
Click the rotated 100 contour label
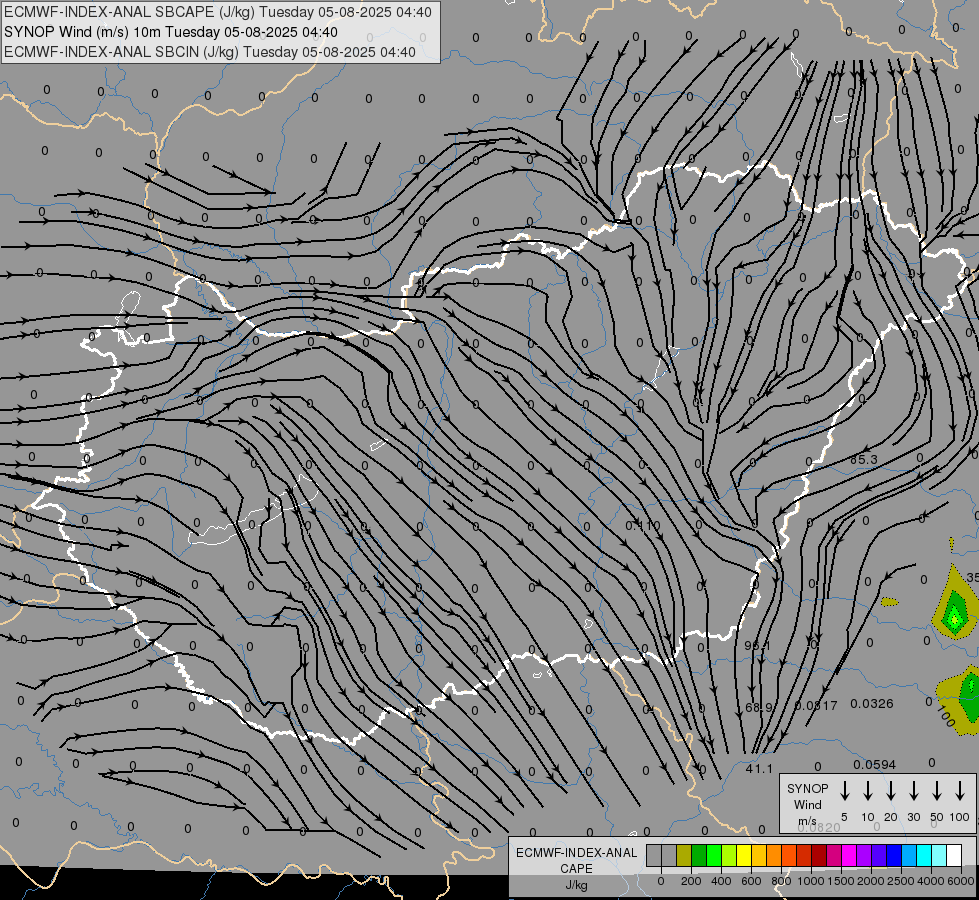(945, 716)
